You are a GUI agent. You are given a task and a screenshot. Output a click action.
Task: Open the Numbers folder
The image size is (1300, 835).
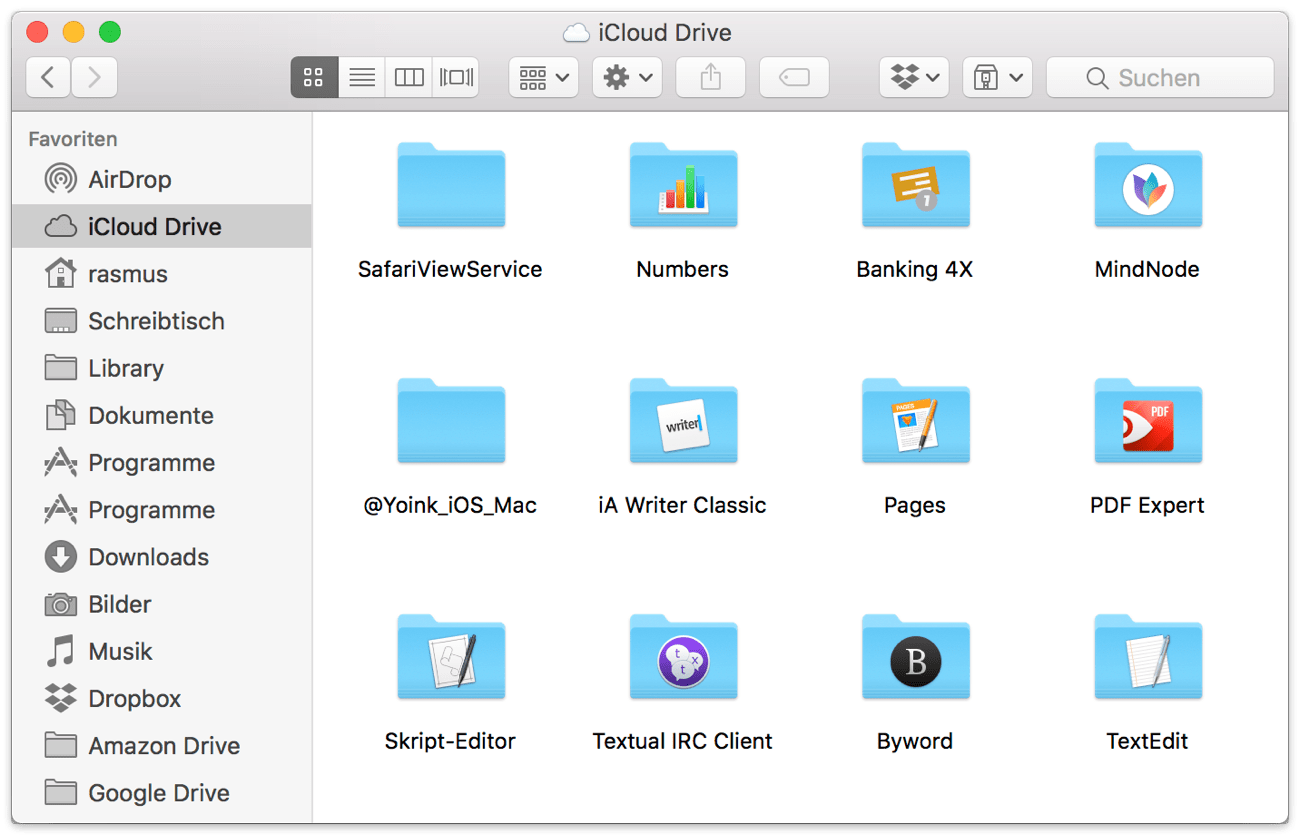683,185
